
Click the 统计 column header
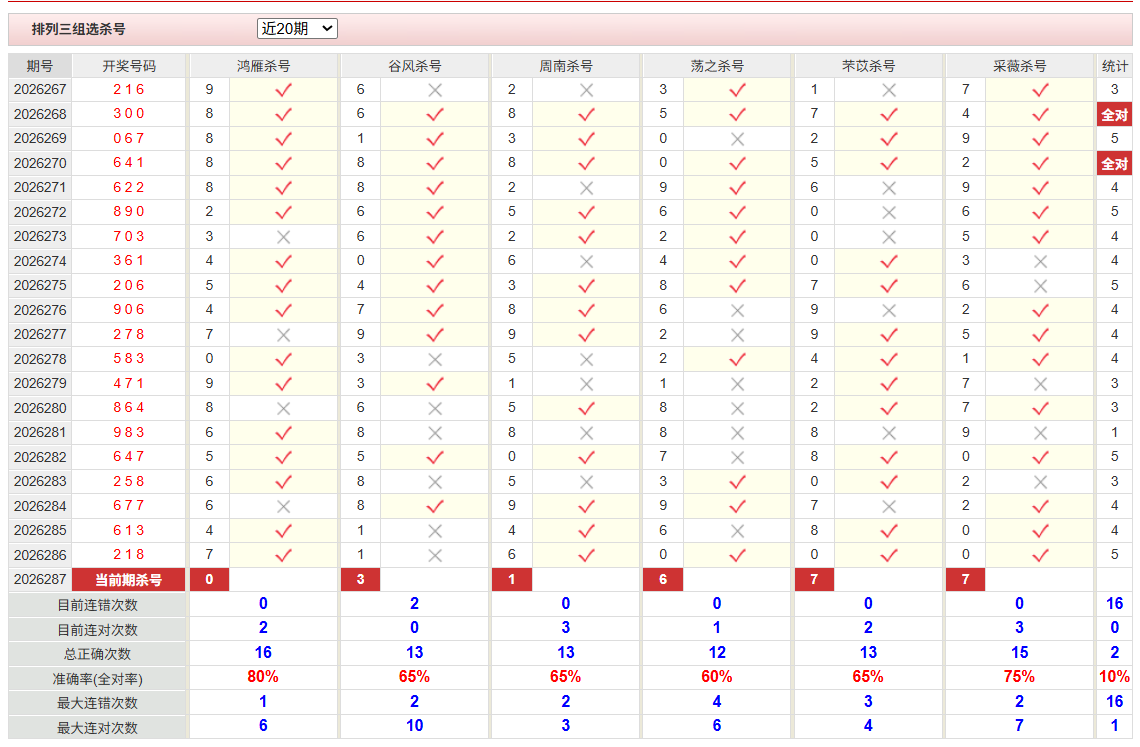click(1115, 66)
